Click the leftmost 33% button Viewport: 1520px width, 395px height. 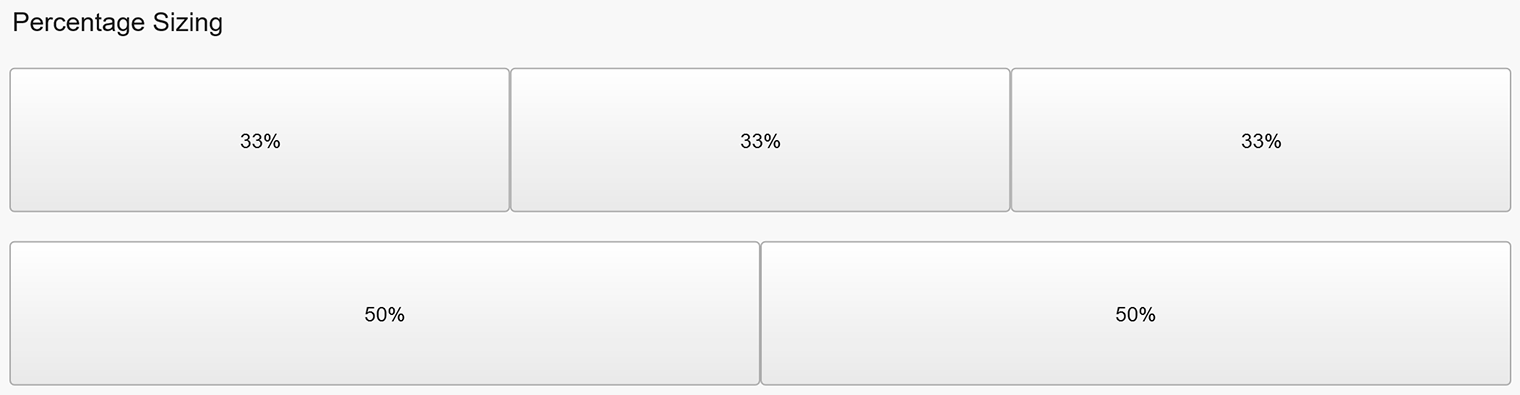coord(260,140)
